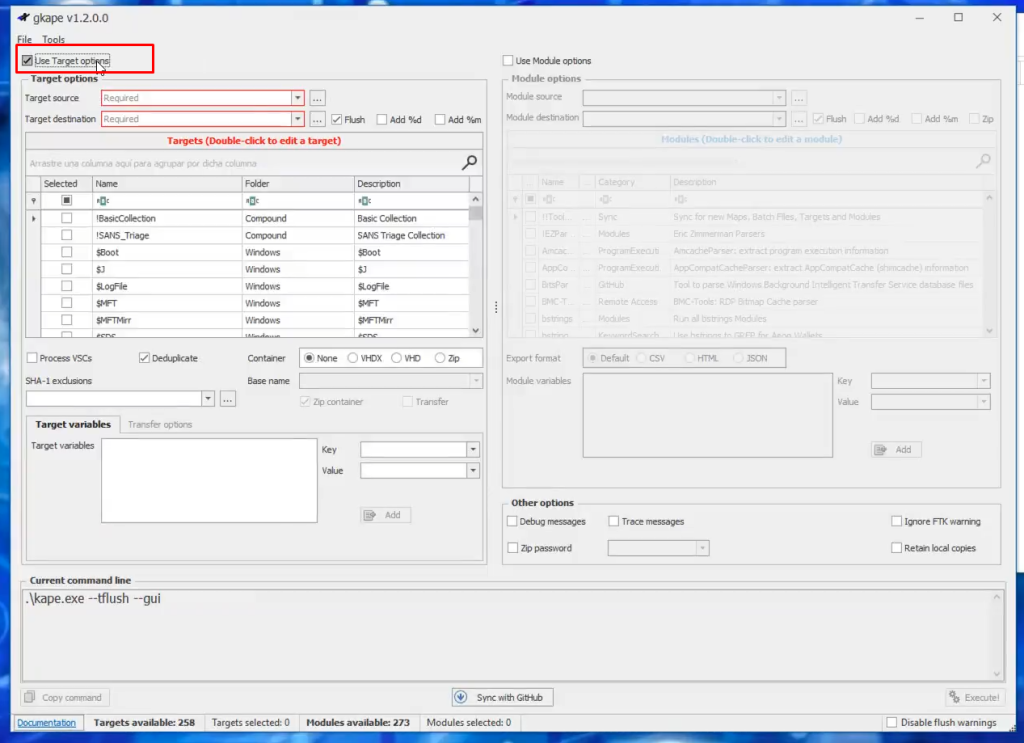1024x743 pixels.
Task: Open the Target source dropdown
Action: tap(298, 98)
